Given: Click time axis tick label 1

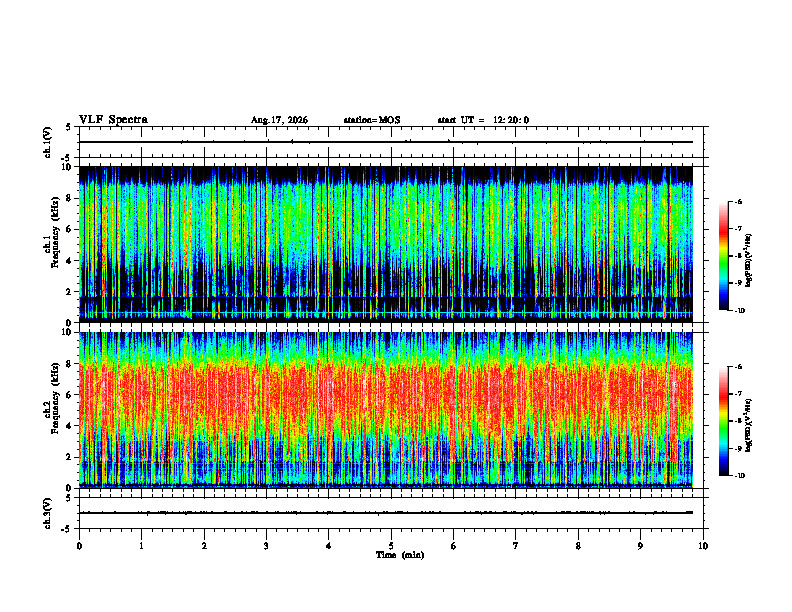Looking at the screenshot, I should [141, 546].
